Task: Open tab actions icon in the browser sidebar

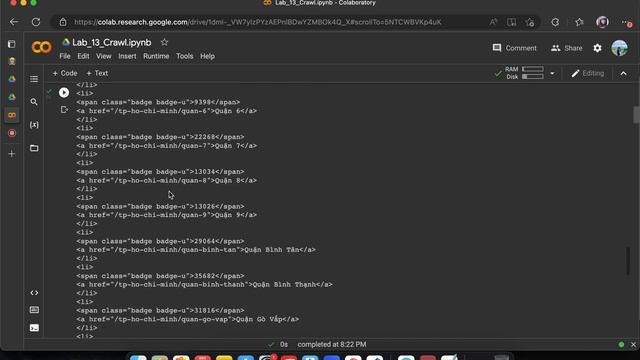Action: (12, 44)
